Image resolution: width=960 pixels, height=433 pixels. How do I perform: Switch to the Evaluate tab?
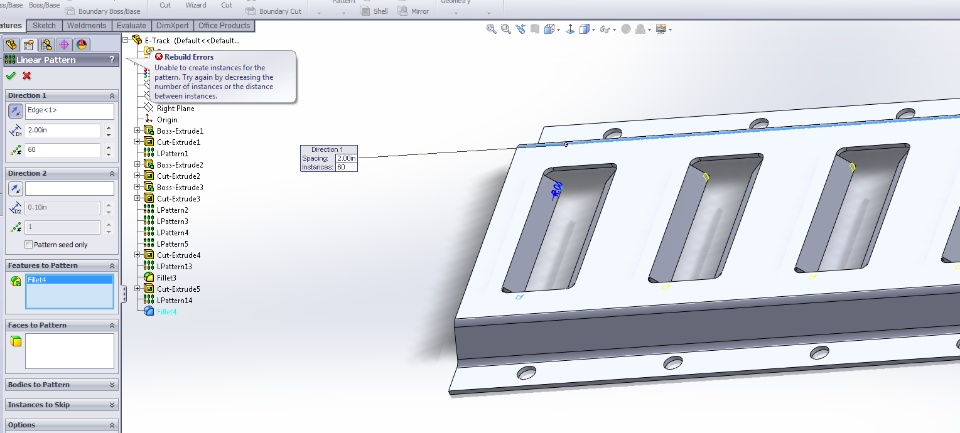pos(132,26)
